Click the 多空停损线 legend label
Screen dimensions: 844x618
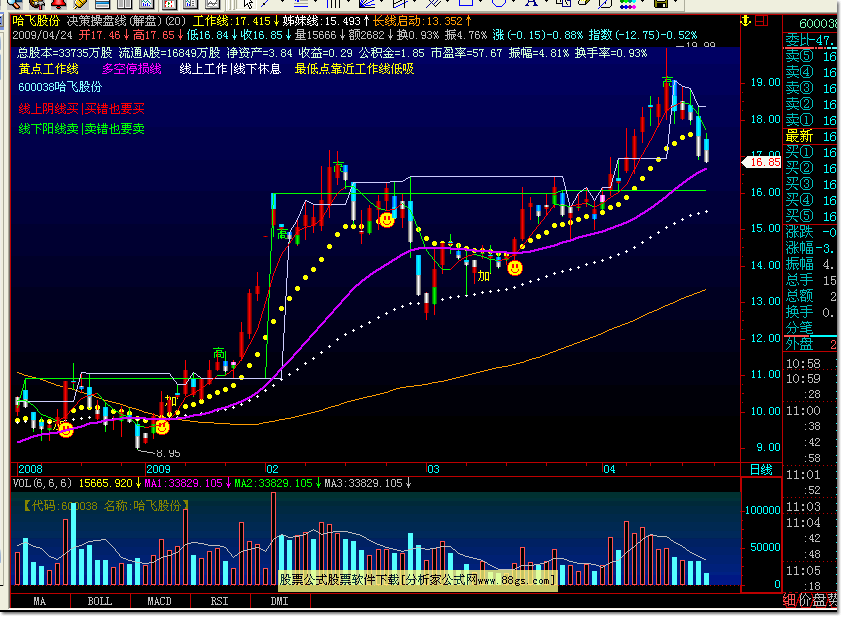[132, 69]
